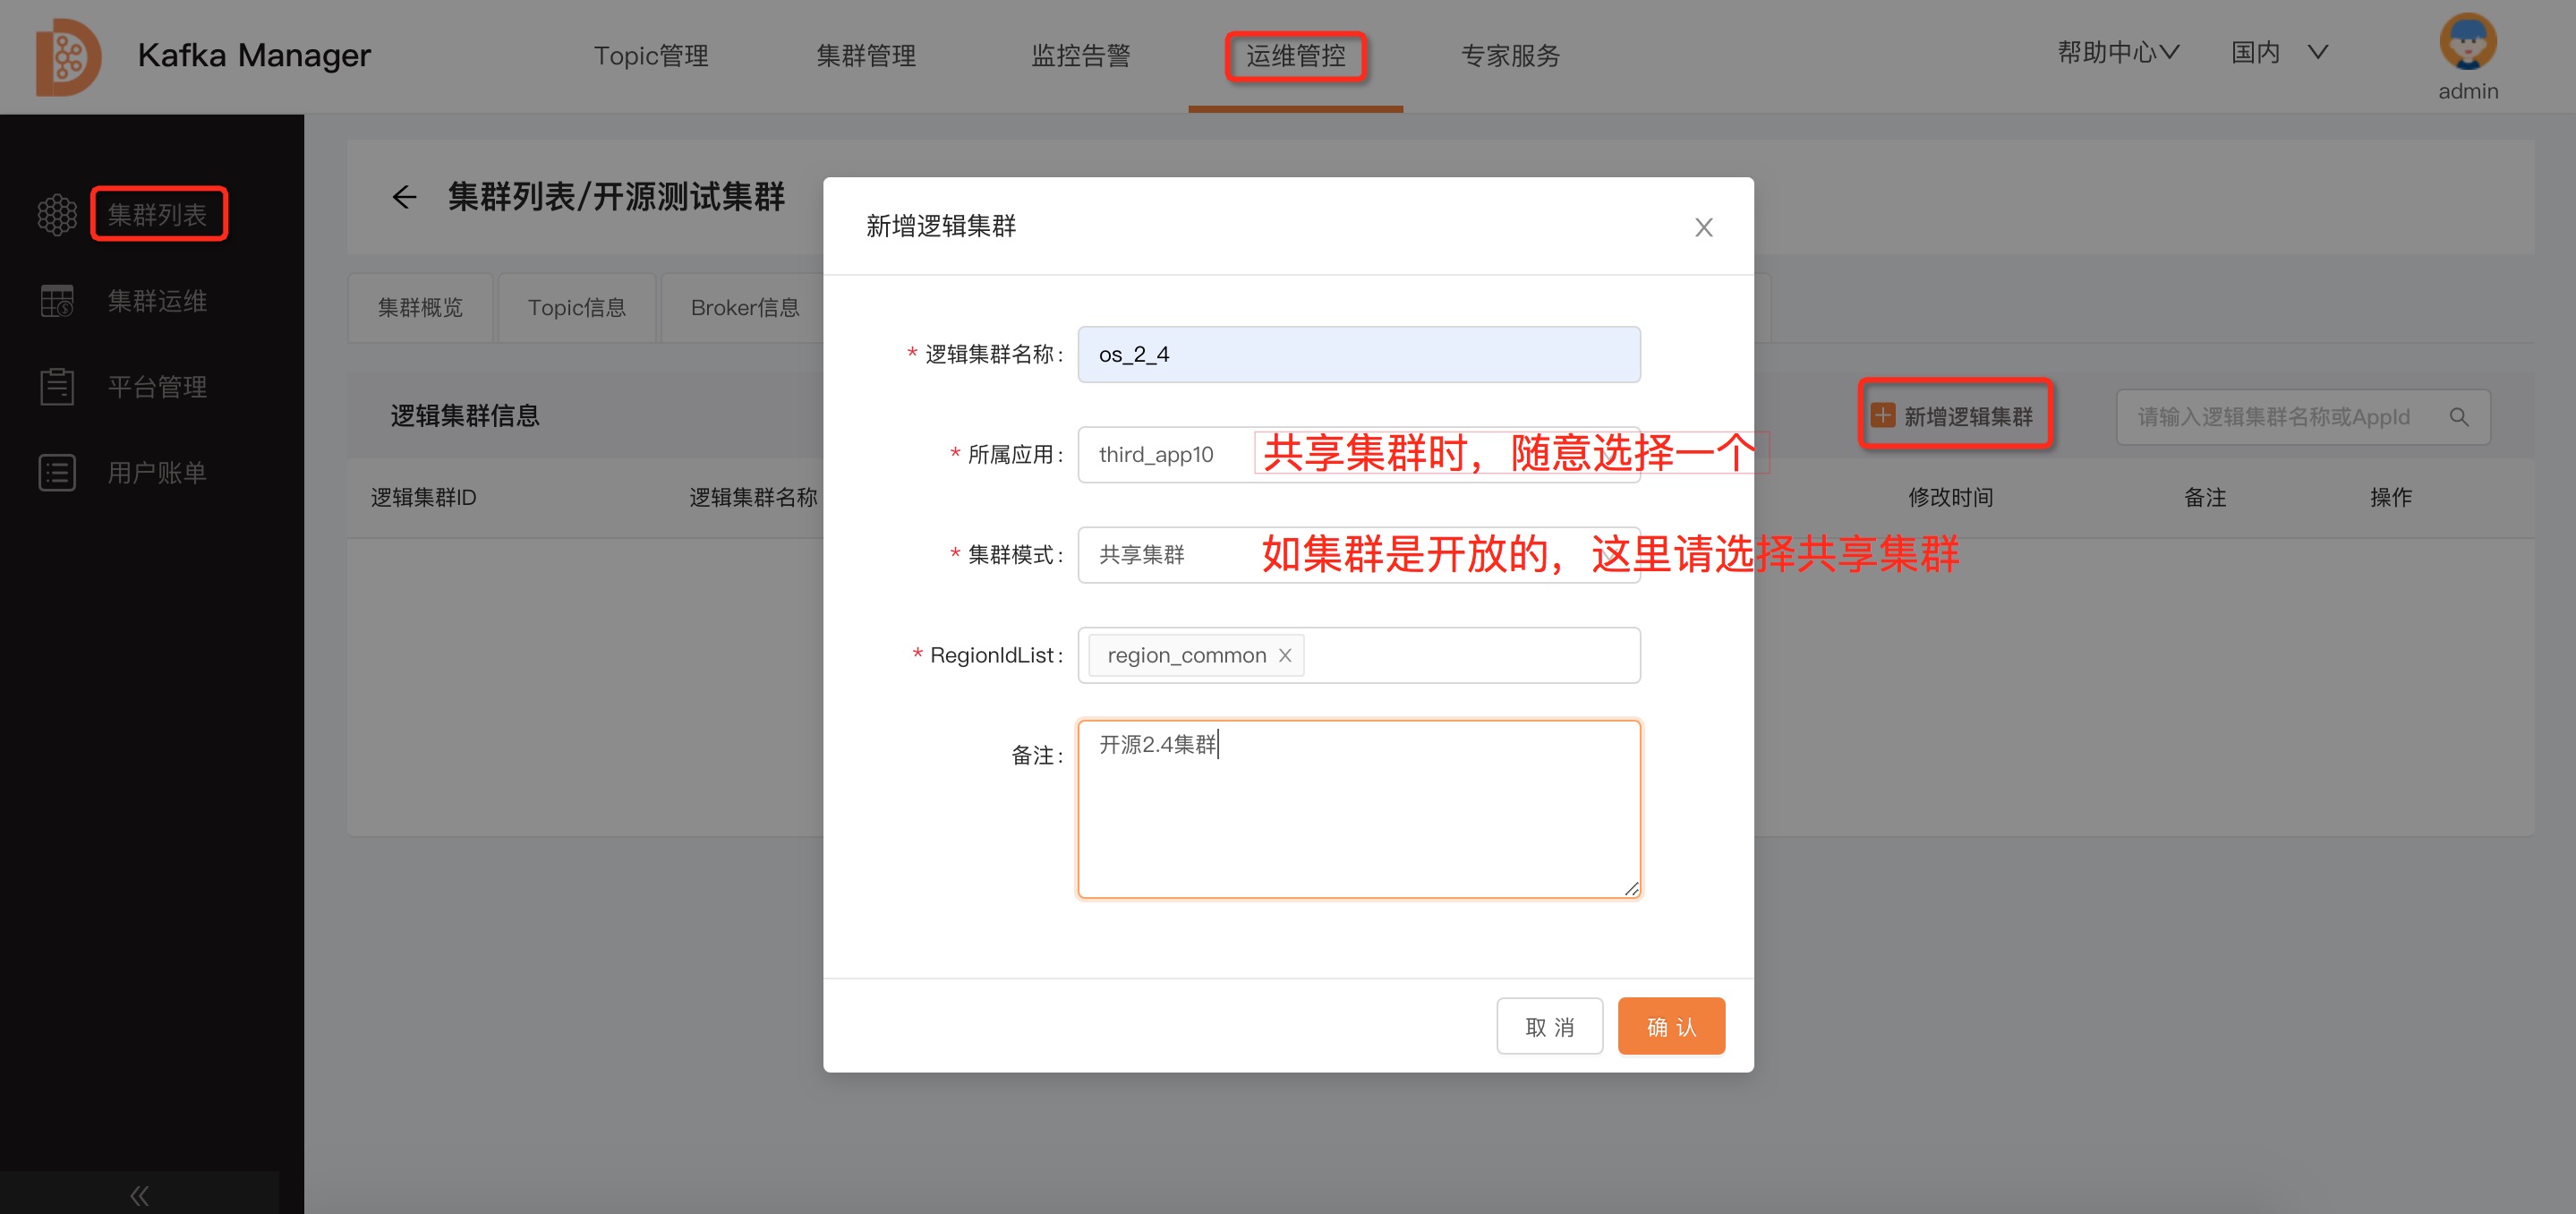Image resolution: width=2576 pixels, height=1214 pixels.
Task: Open the Topic信息 tab
Action: [577, 308]
